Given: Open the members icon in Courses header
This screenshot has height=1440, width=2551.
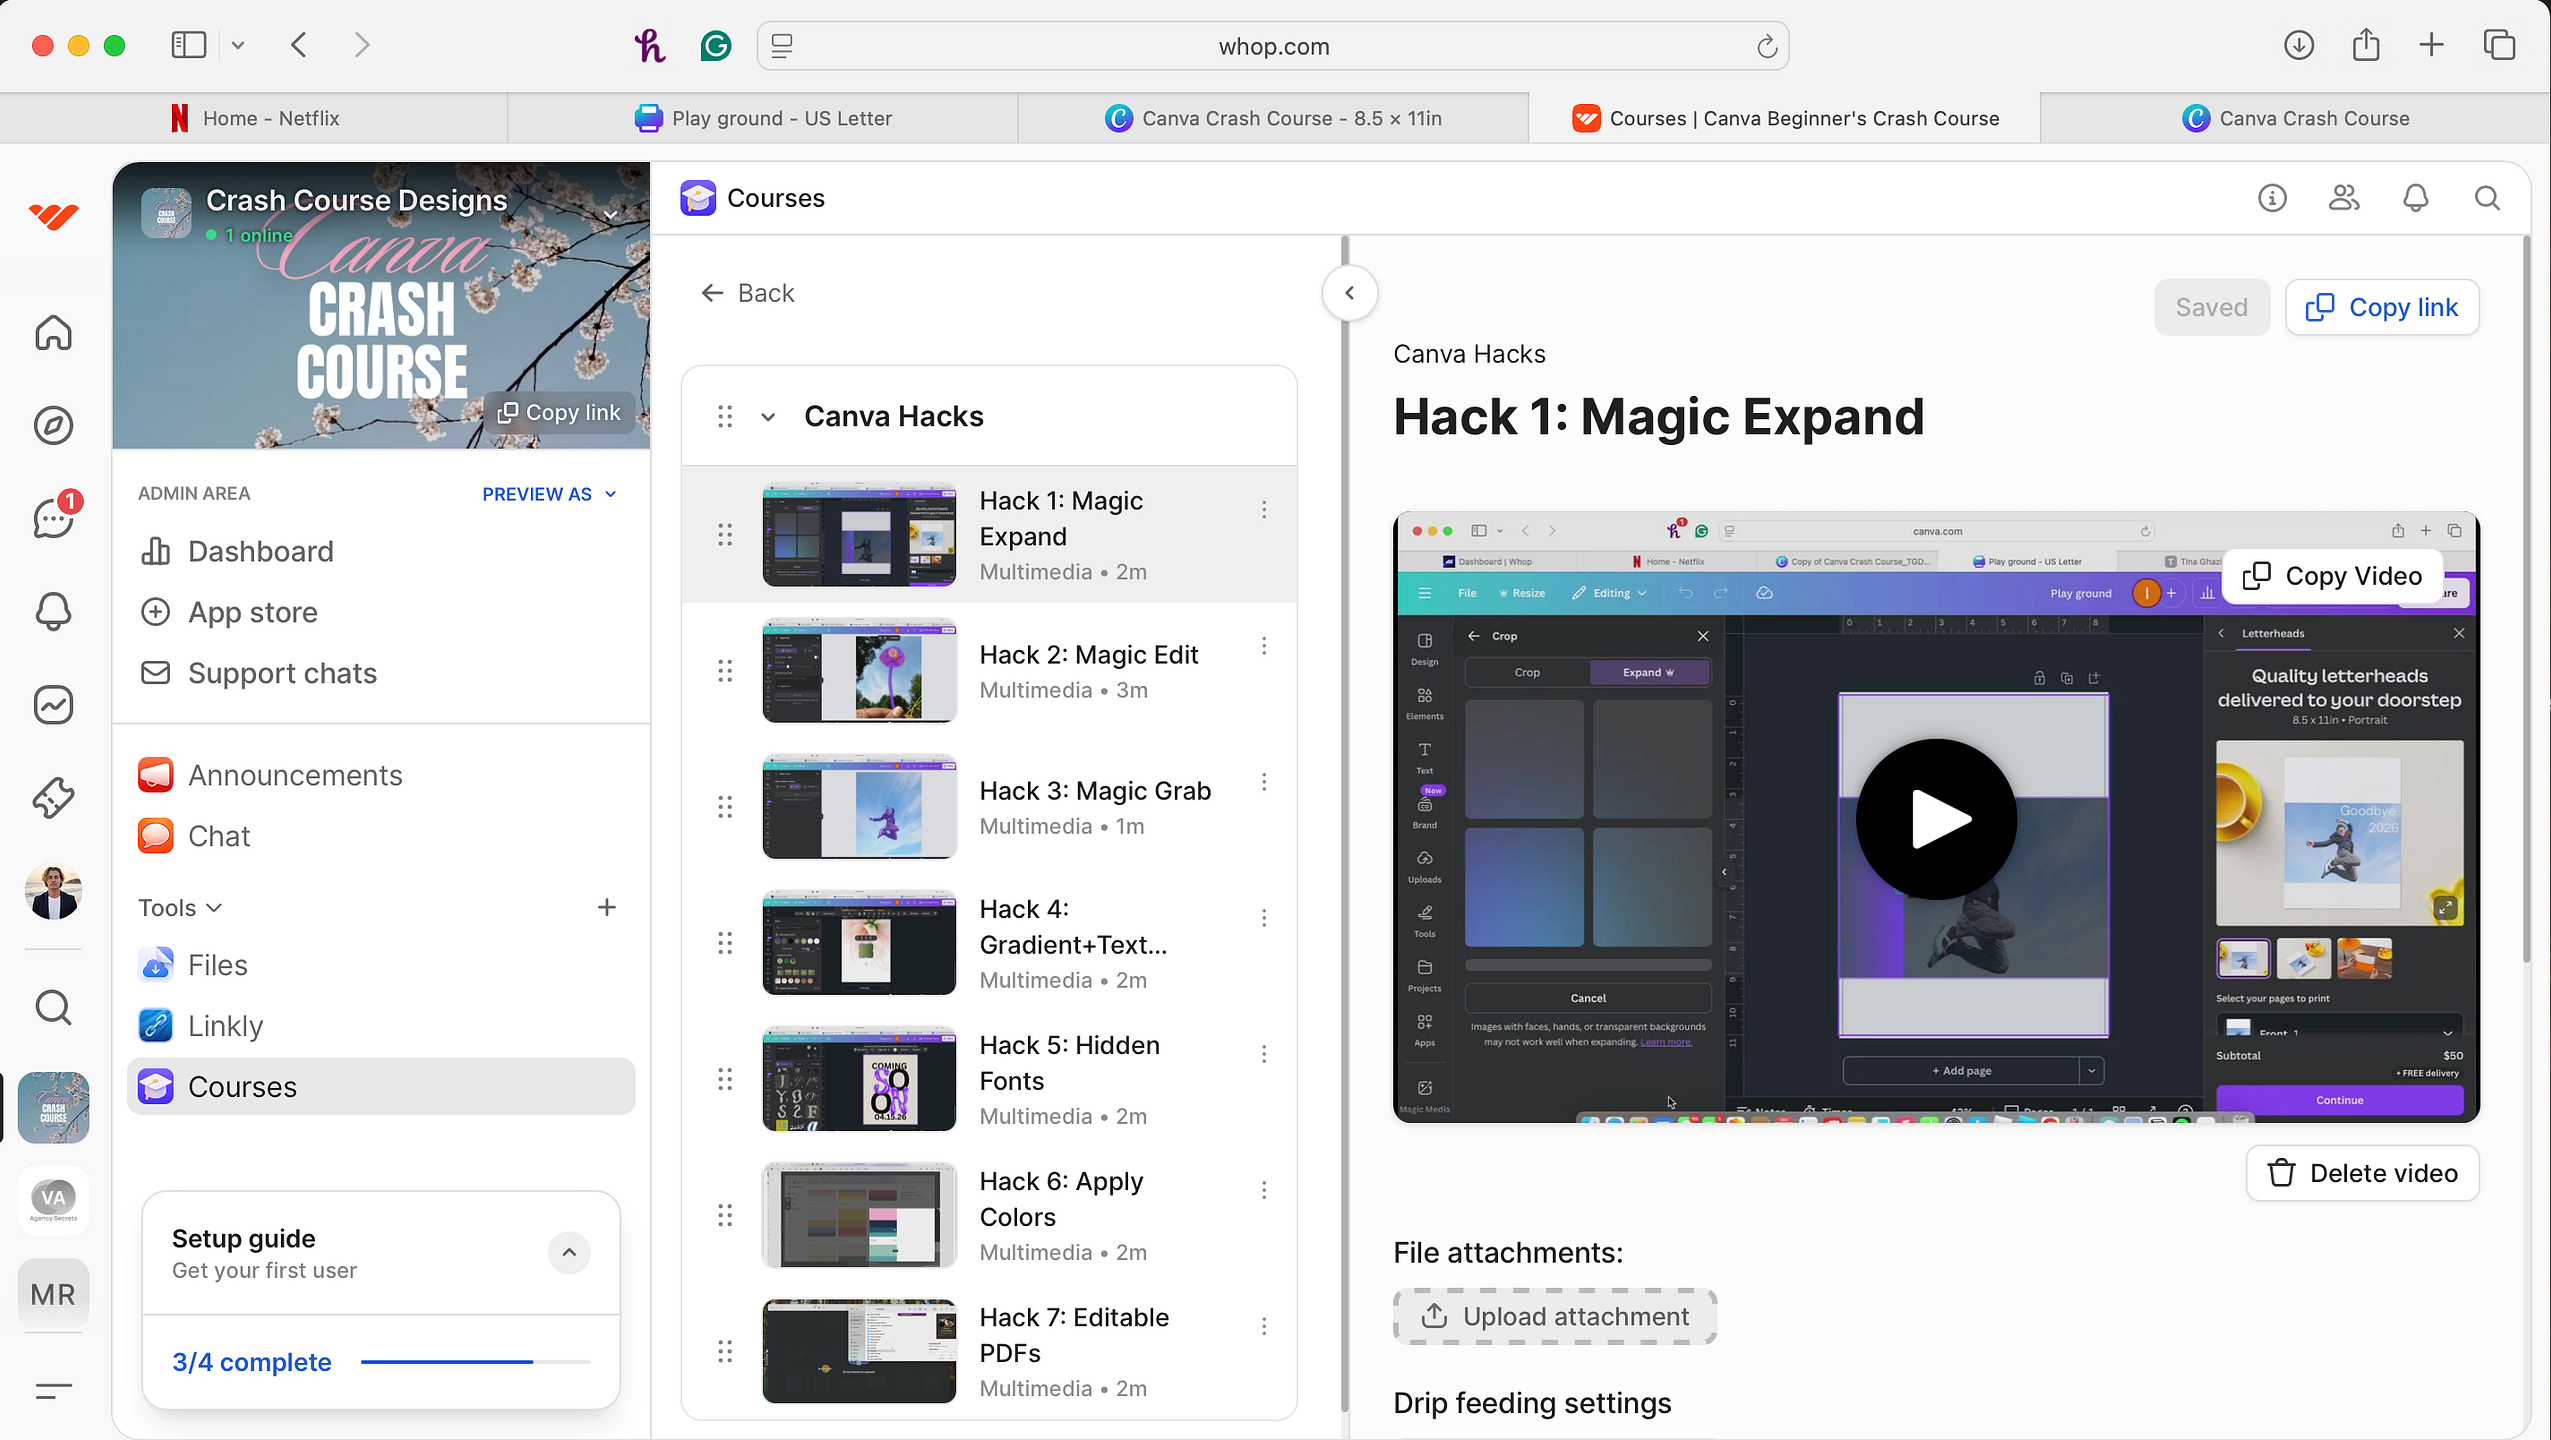Looking at the screenshot, I should [2344, 198].
